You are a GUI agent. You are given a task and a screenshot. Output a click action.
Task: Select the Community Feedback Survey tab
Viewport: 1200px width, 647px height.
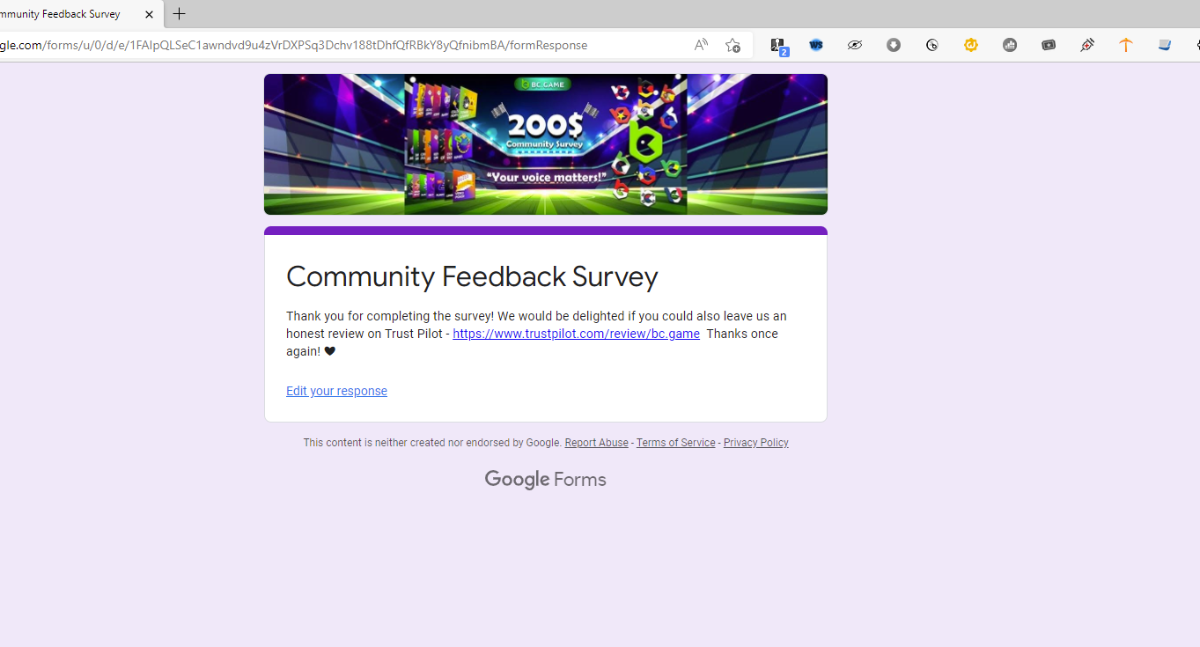(62, 14)
